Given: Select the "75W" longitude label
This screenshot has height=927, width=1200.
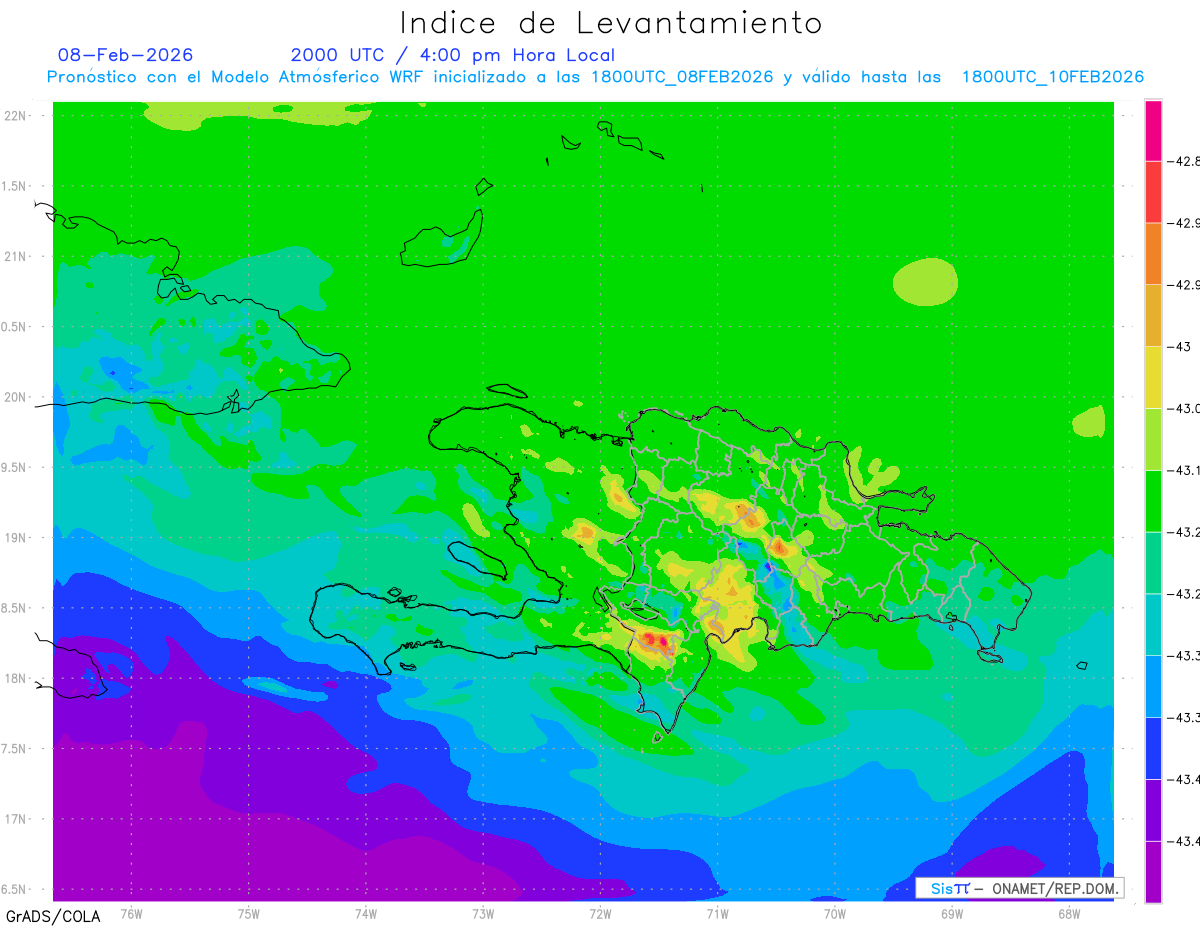Looking at the screenshot, I should tap(249, 914).
